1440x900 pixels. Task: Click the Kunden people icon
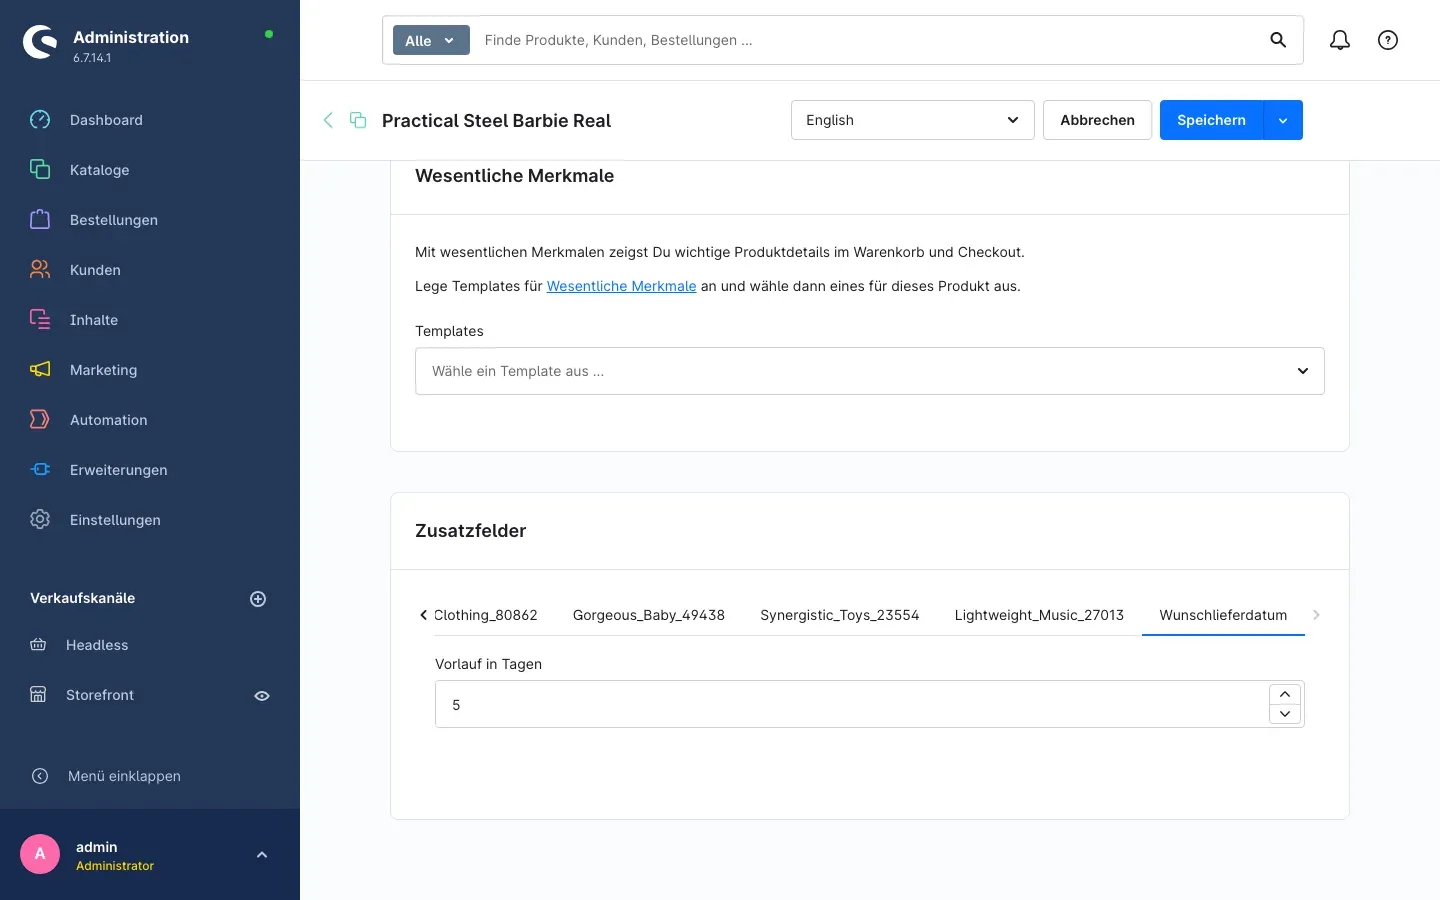click(40, 270)
